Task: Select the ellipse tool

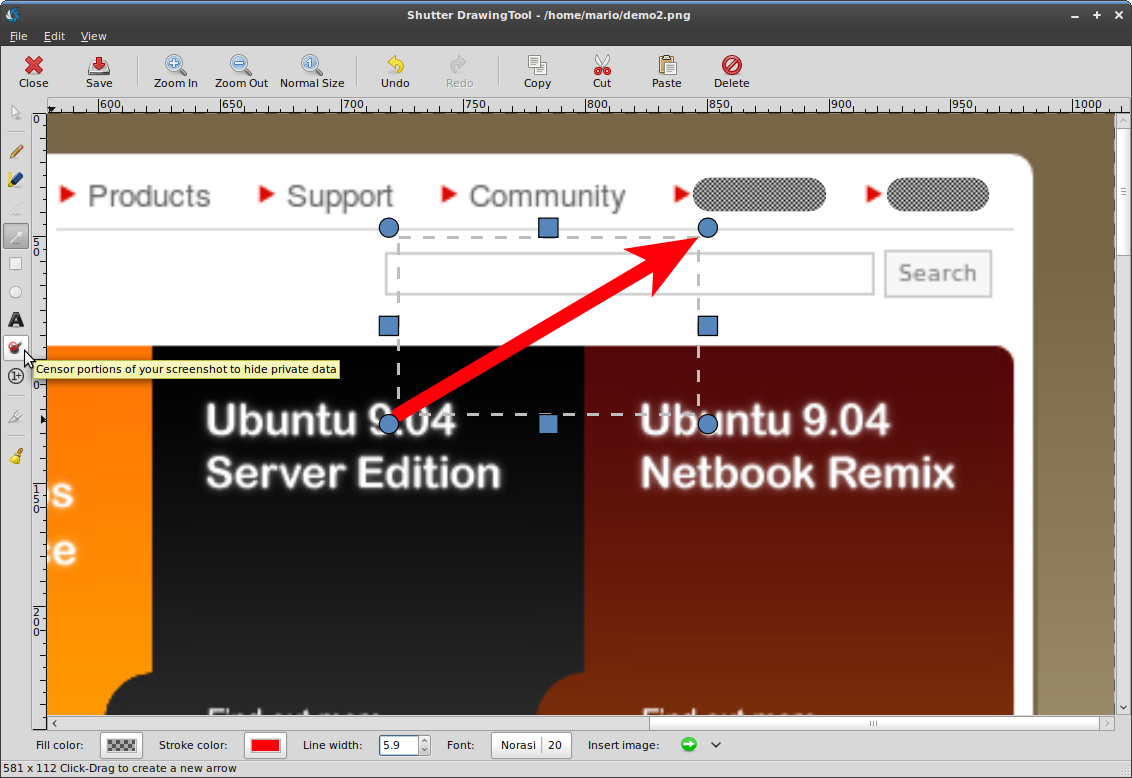Action: (x=16, y=292)
